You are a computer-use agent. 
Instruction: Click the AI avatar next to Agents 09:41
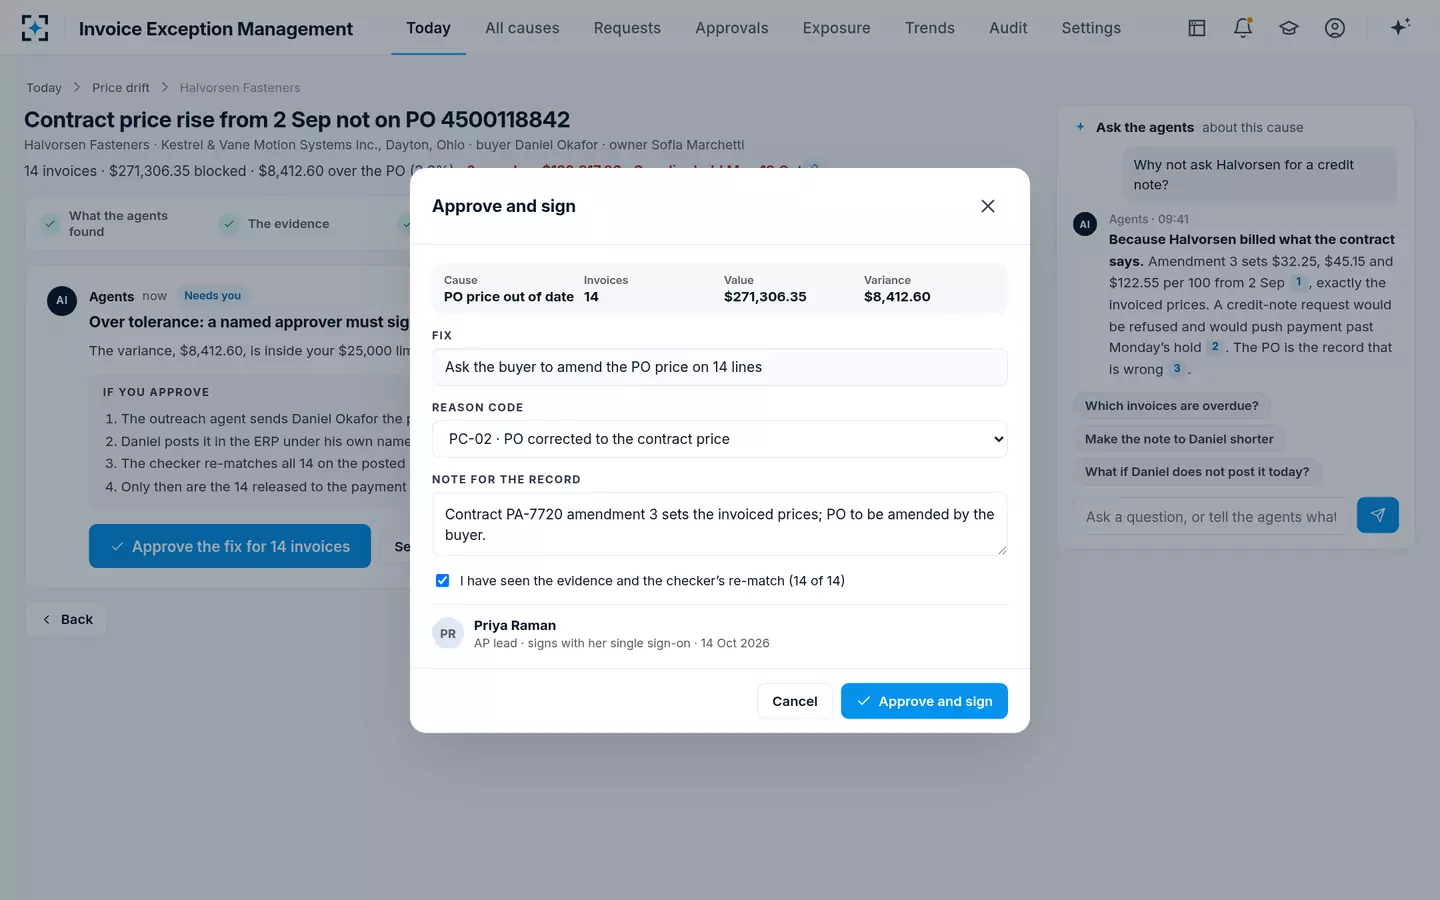(1085, 224)
